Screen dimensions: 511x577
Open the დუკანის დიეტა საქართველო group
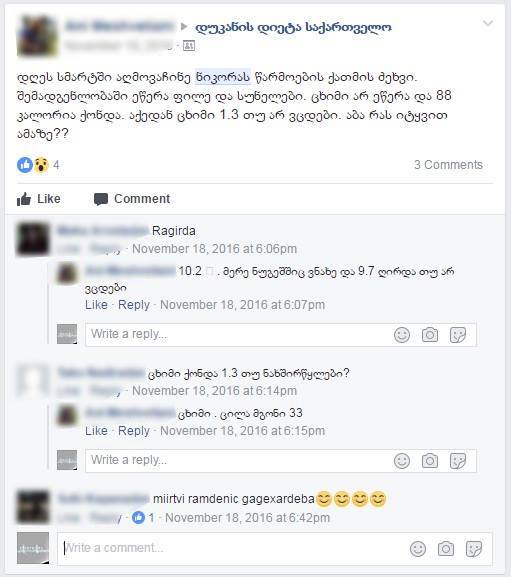(293, 27)
